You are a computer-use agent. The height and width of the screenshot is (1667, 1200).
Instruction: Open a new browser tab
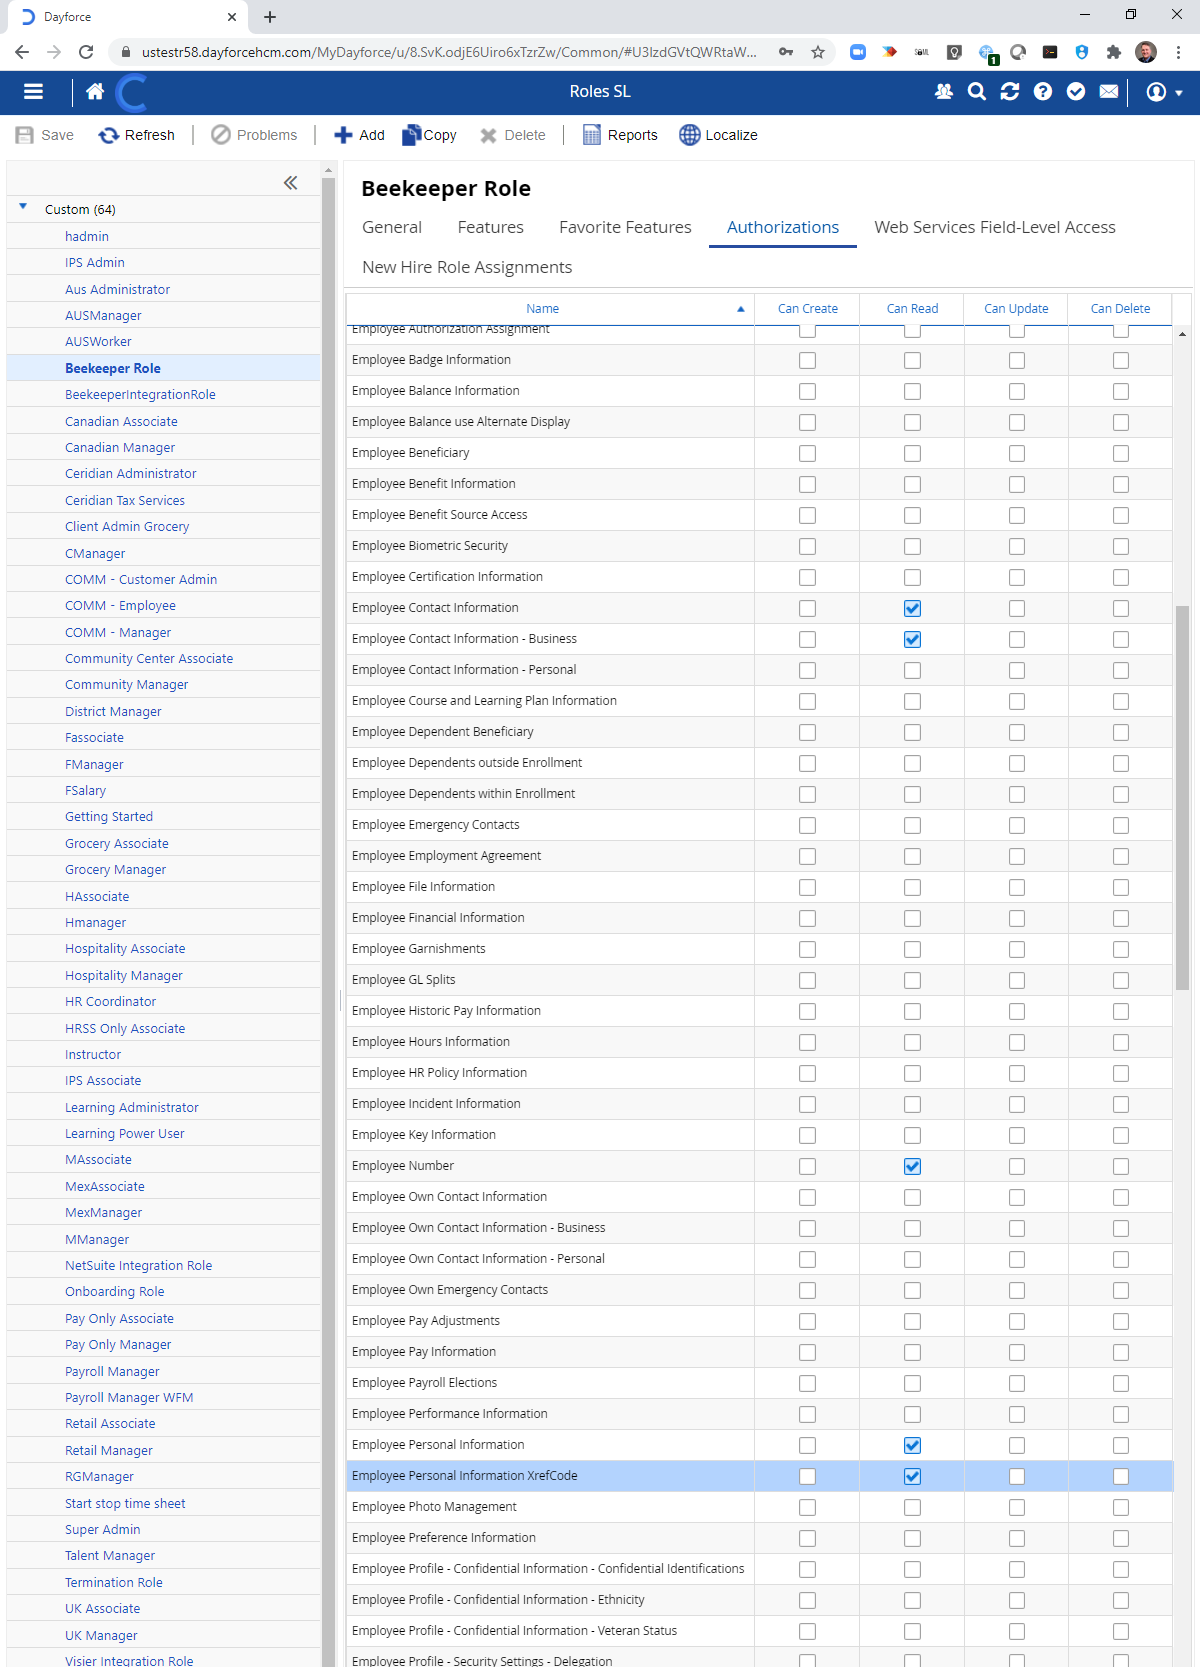tap(270, 17)
